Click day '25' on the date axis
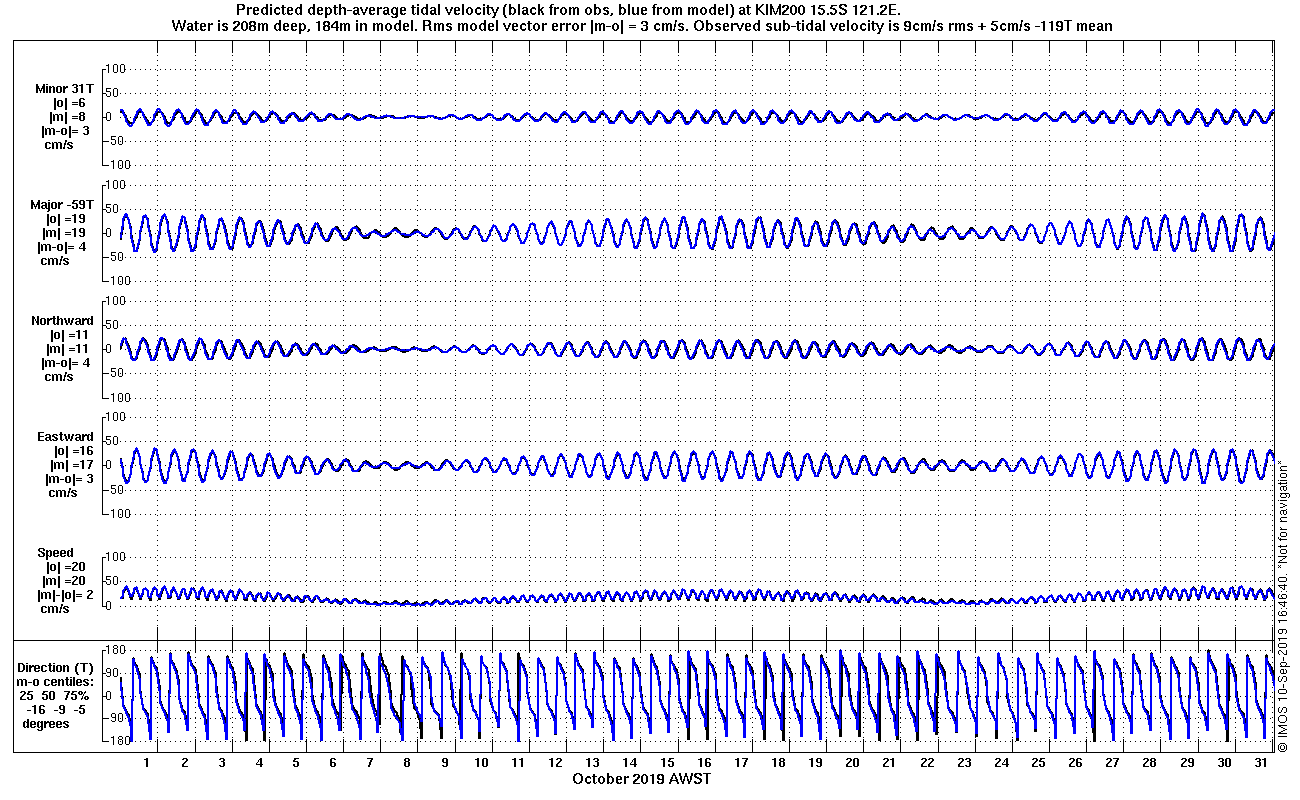 1038,762
